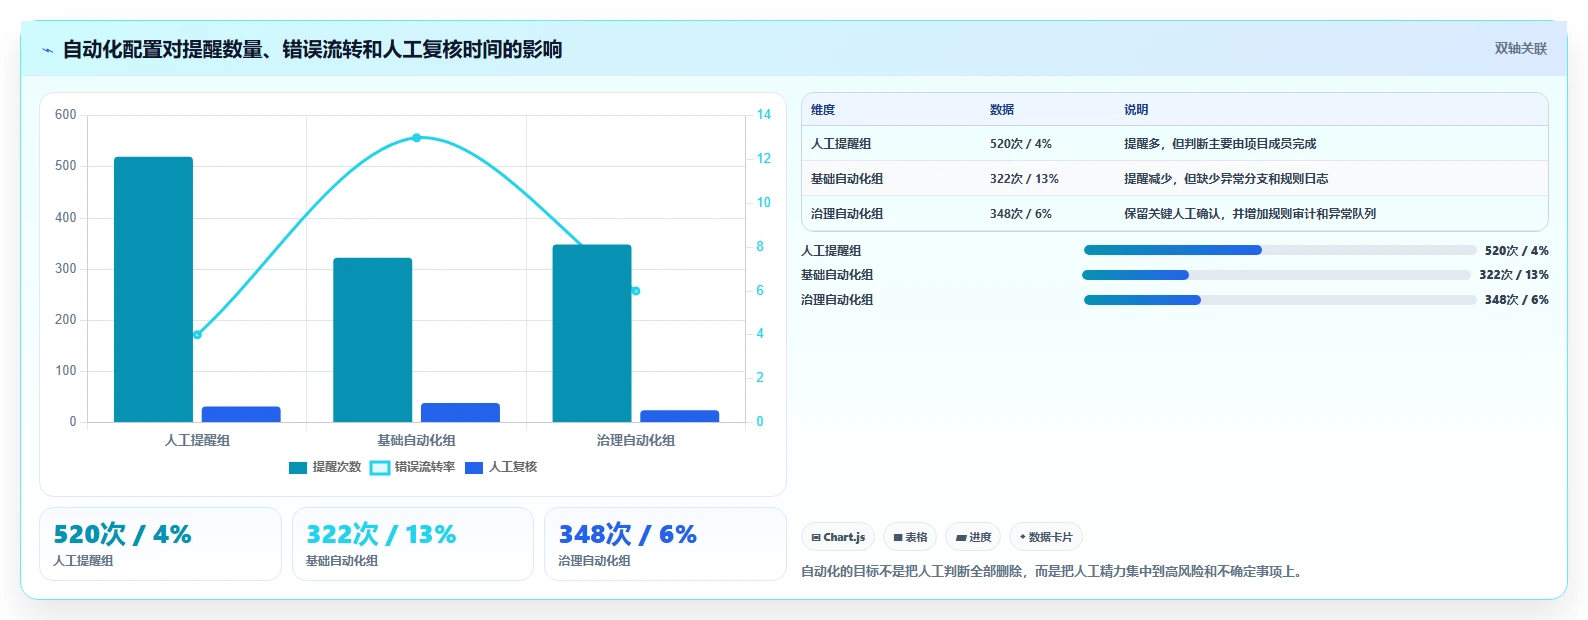This screenshot has width=1588, height=620.
Task: Select the 348次 / 6% stat card
Action: (x=665, y=544)
